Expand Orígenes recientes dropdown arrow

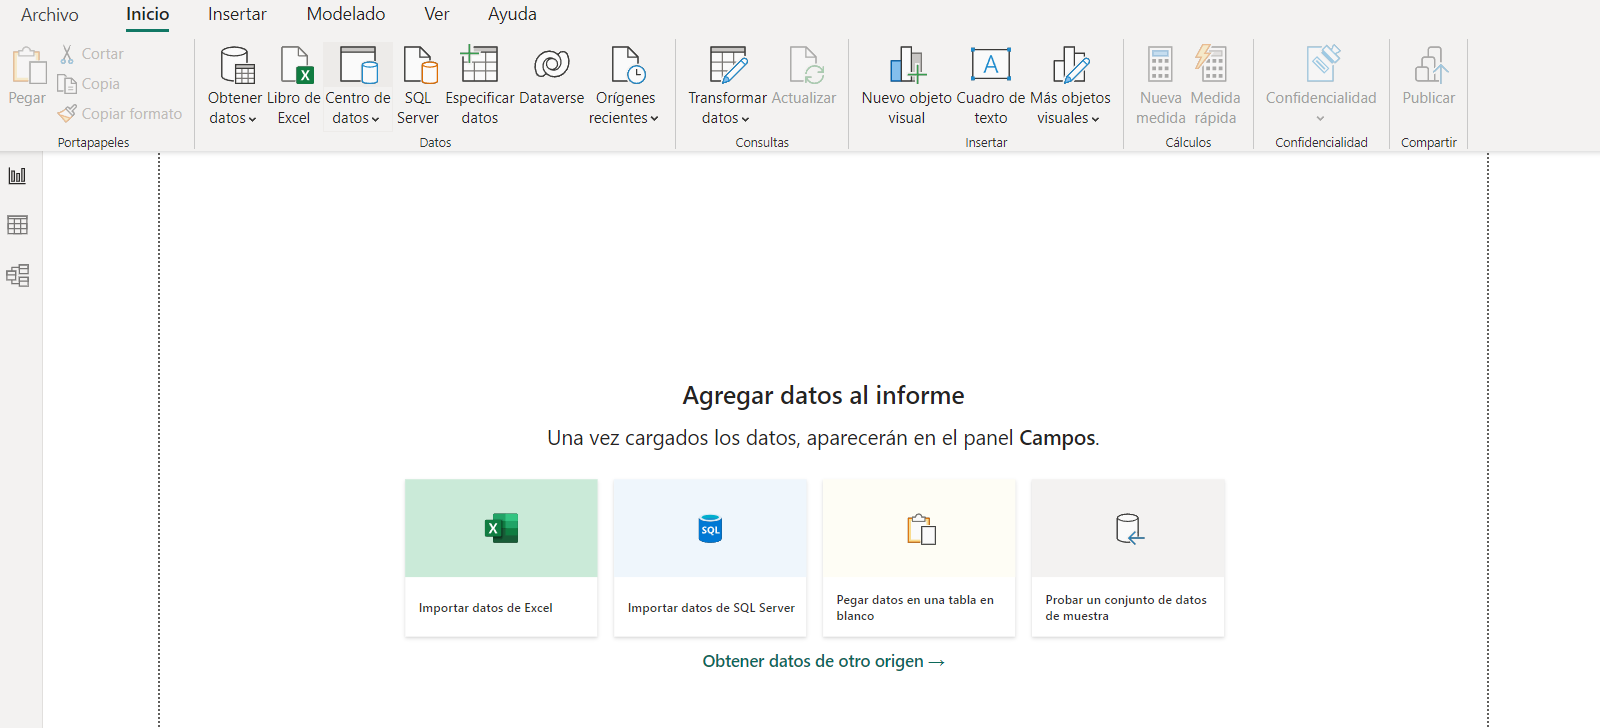[654, 119]
